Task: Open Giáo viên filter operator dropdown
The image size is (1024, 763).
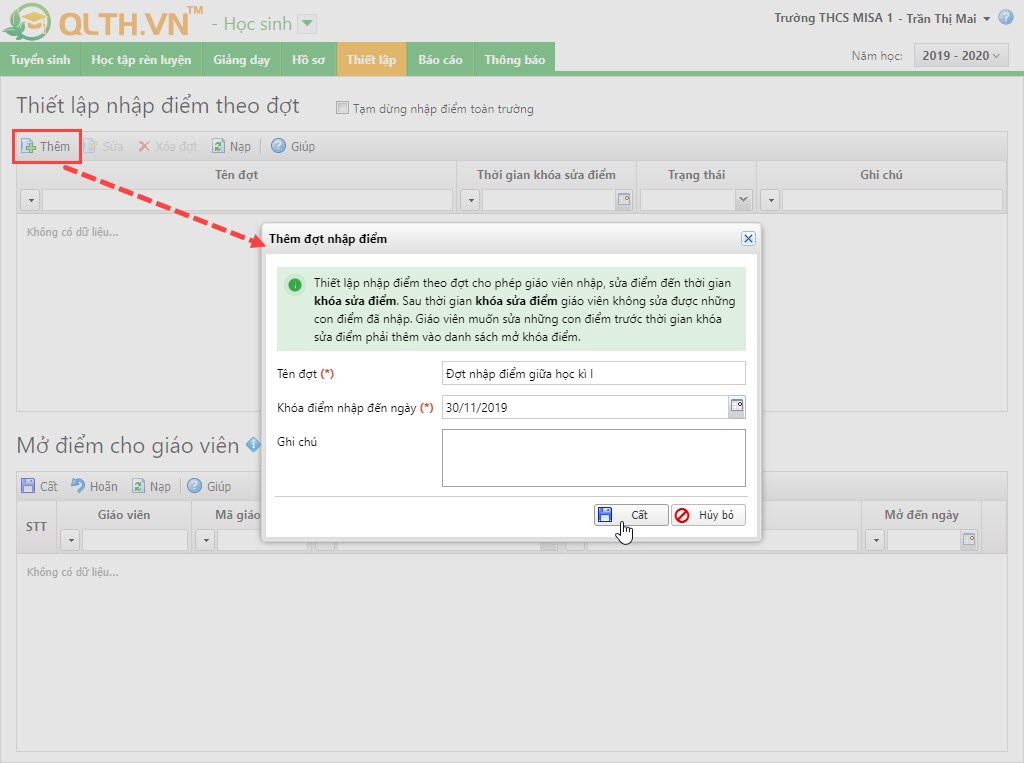Action: coord(71,540)
